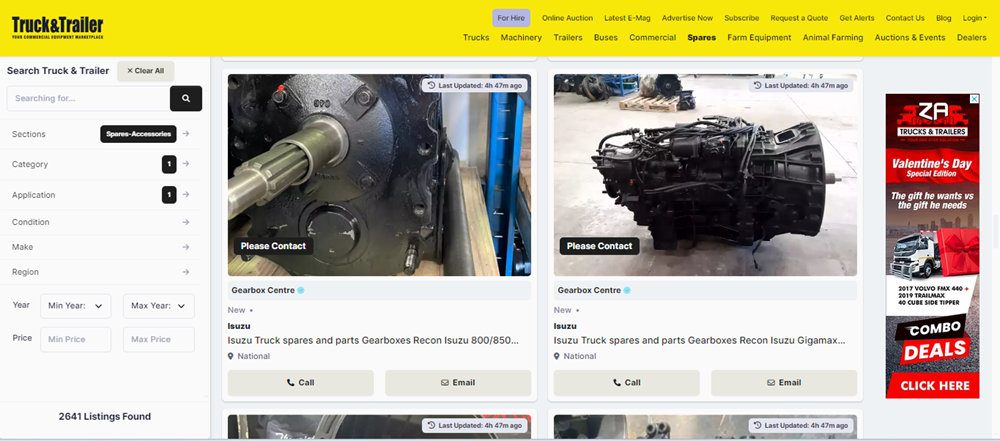This screenshot has width=1000, height=441.
Task: Open the Online Auction link
Action: [x=568, y=18]
